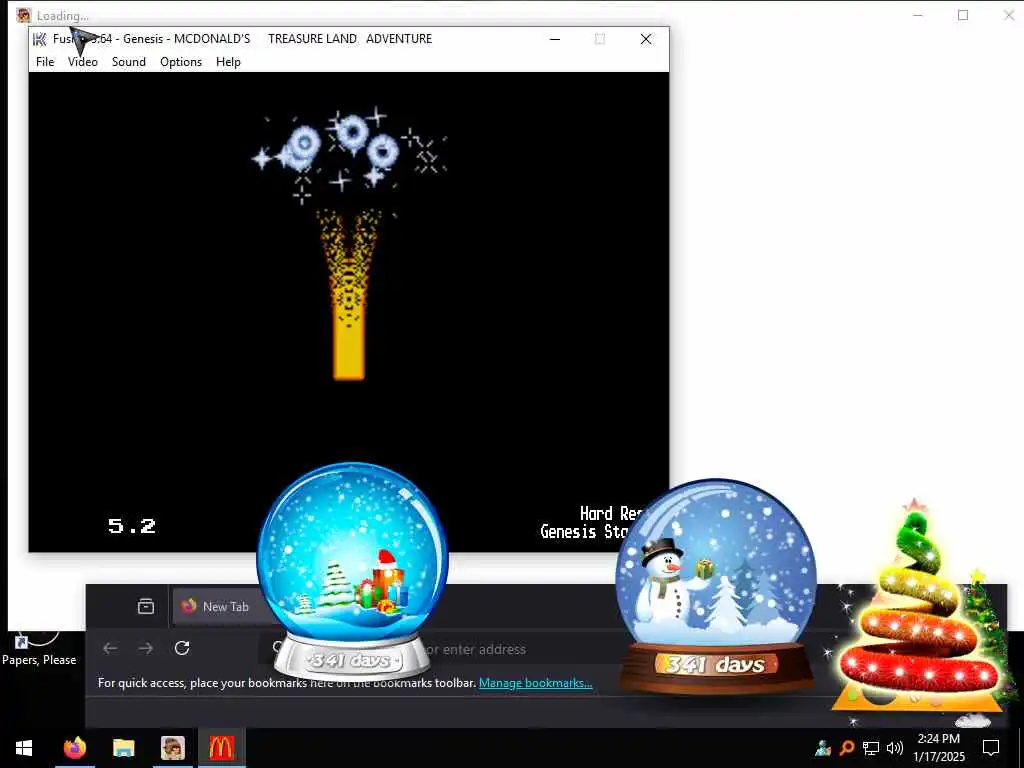Viewport: 1024px width, 768px height.
Task: Open the File menu in Fusion
Action: [x=45, y=62]
